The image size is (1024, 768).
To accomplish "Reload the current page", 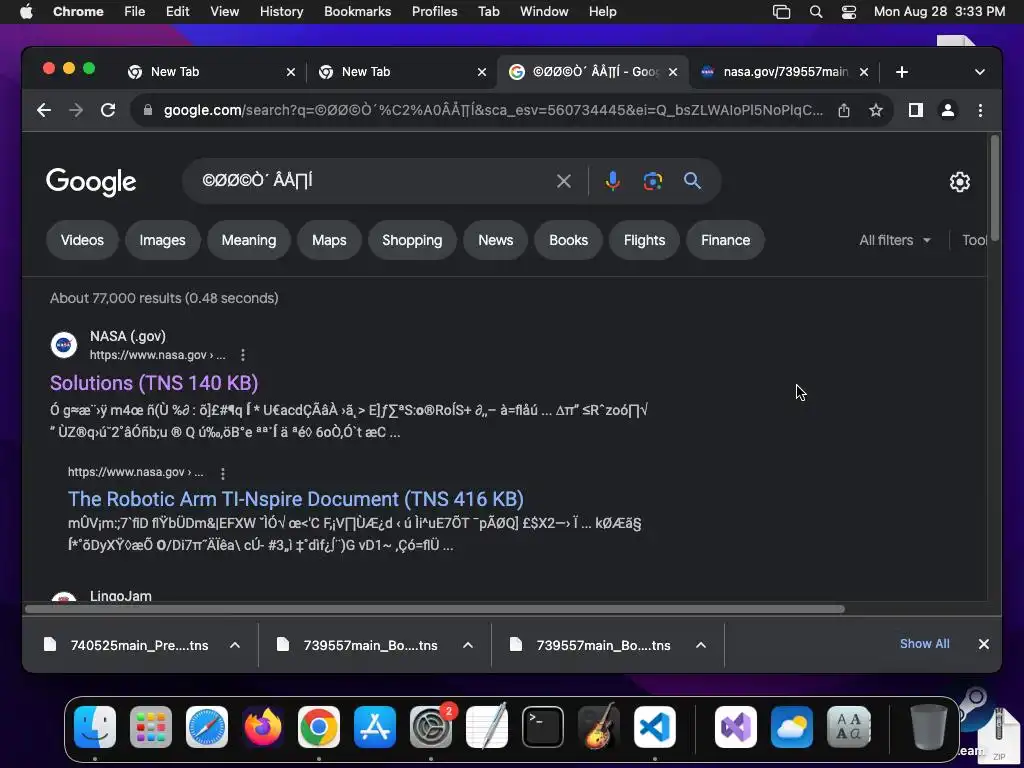I will point(108,110).
